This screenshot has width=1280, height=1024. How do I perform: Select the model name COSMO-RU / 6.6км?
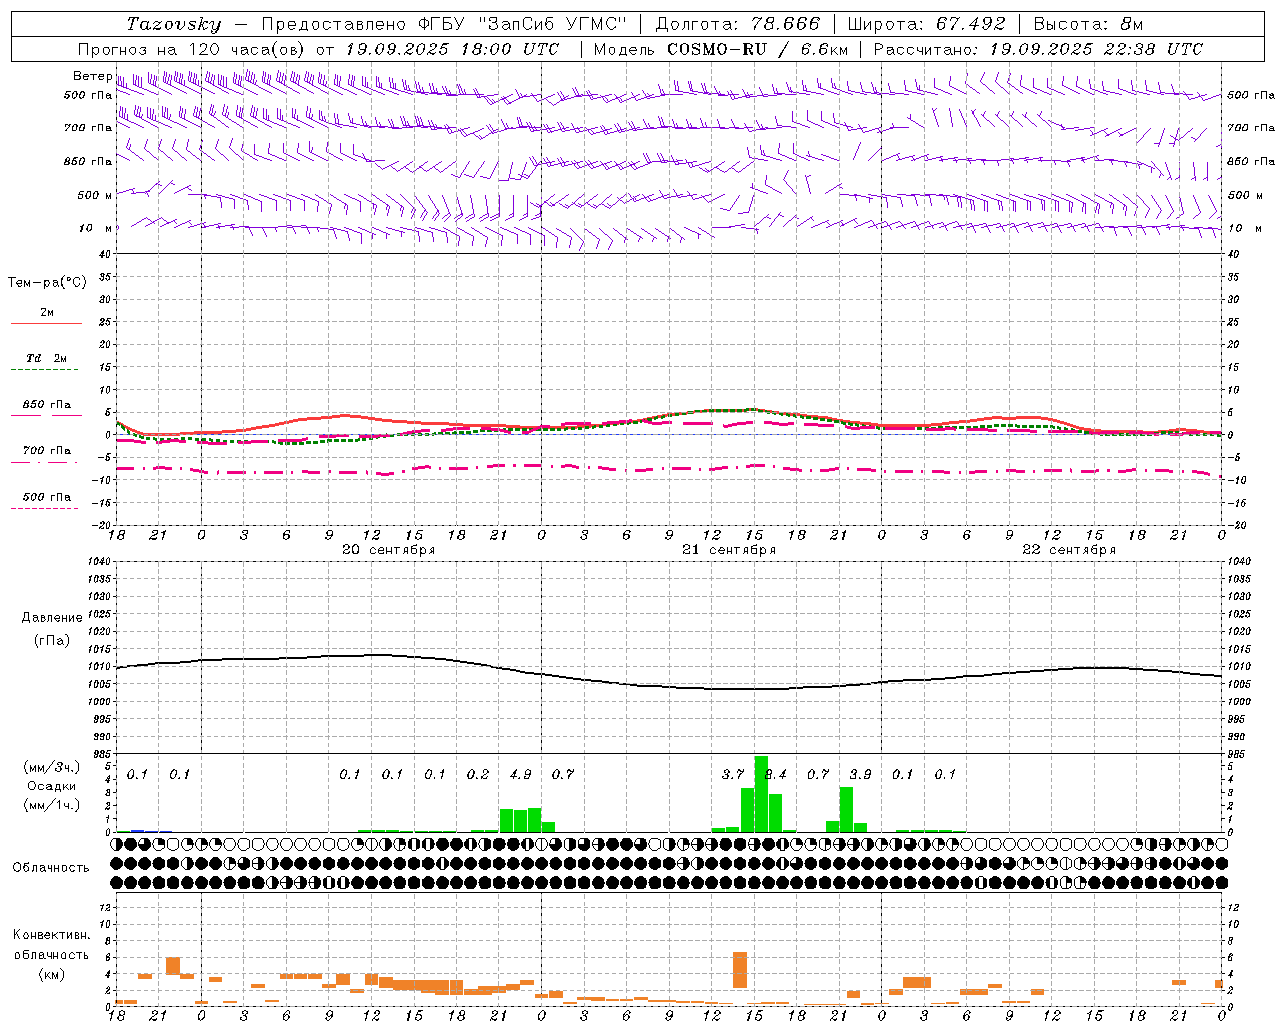tap(758, 49)
